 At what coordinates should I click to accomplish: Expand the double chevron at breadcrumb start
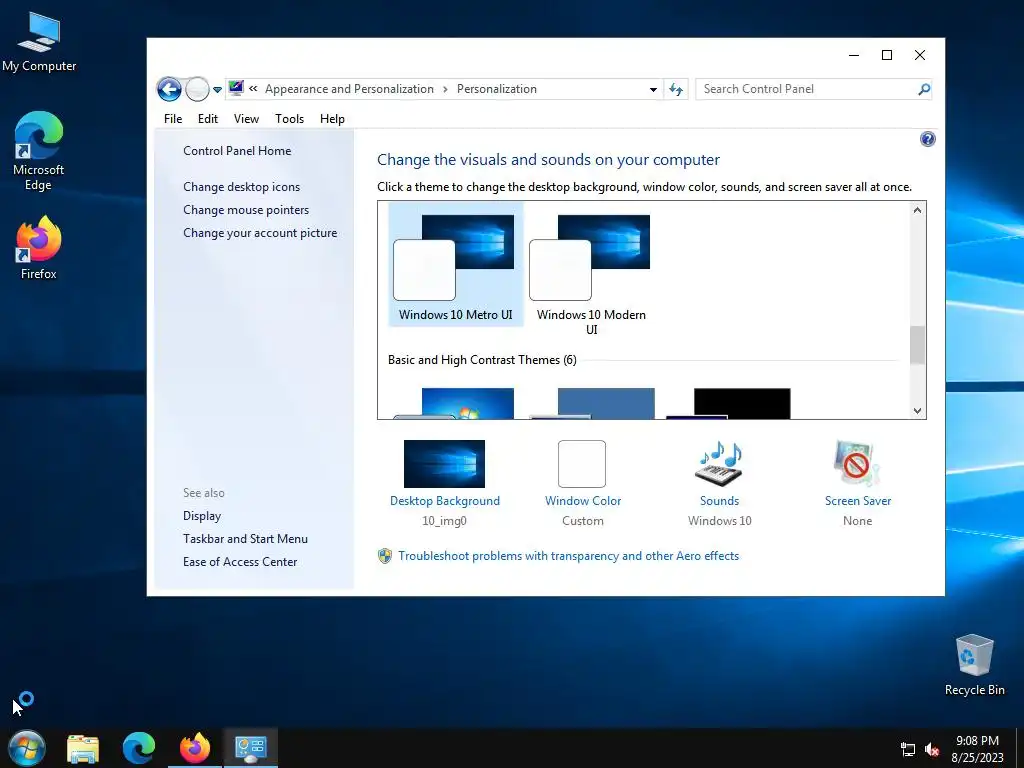tap(253, 89)
